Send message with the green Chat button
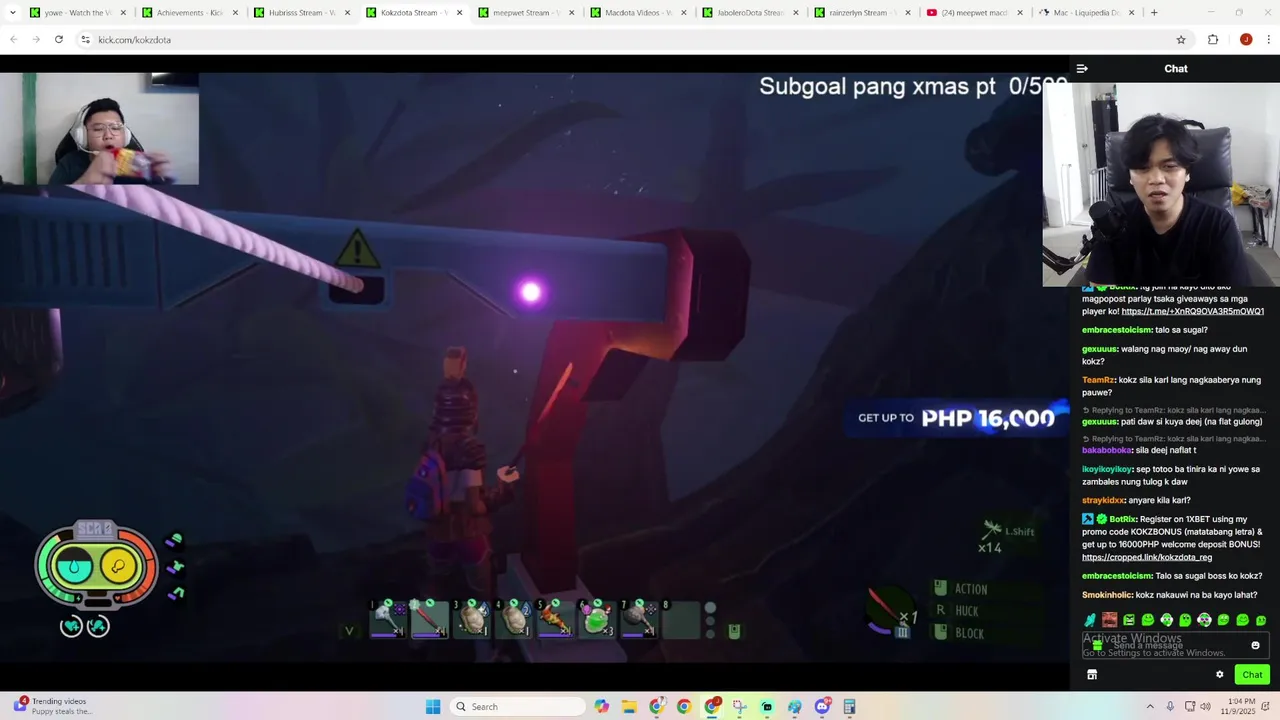 point(1252,675)
